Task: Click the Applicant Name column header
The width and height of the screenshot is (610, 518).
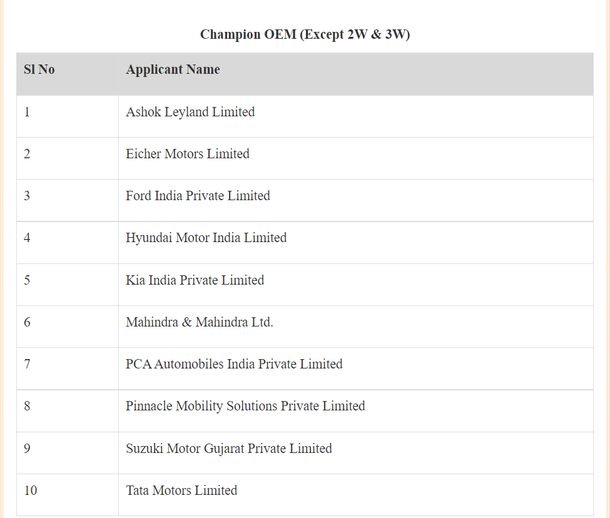Action: click(173, 70)
